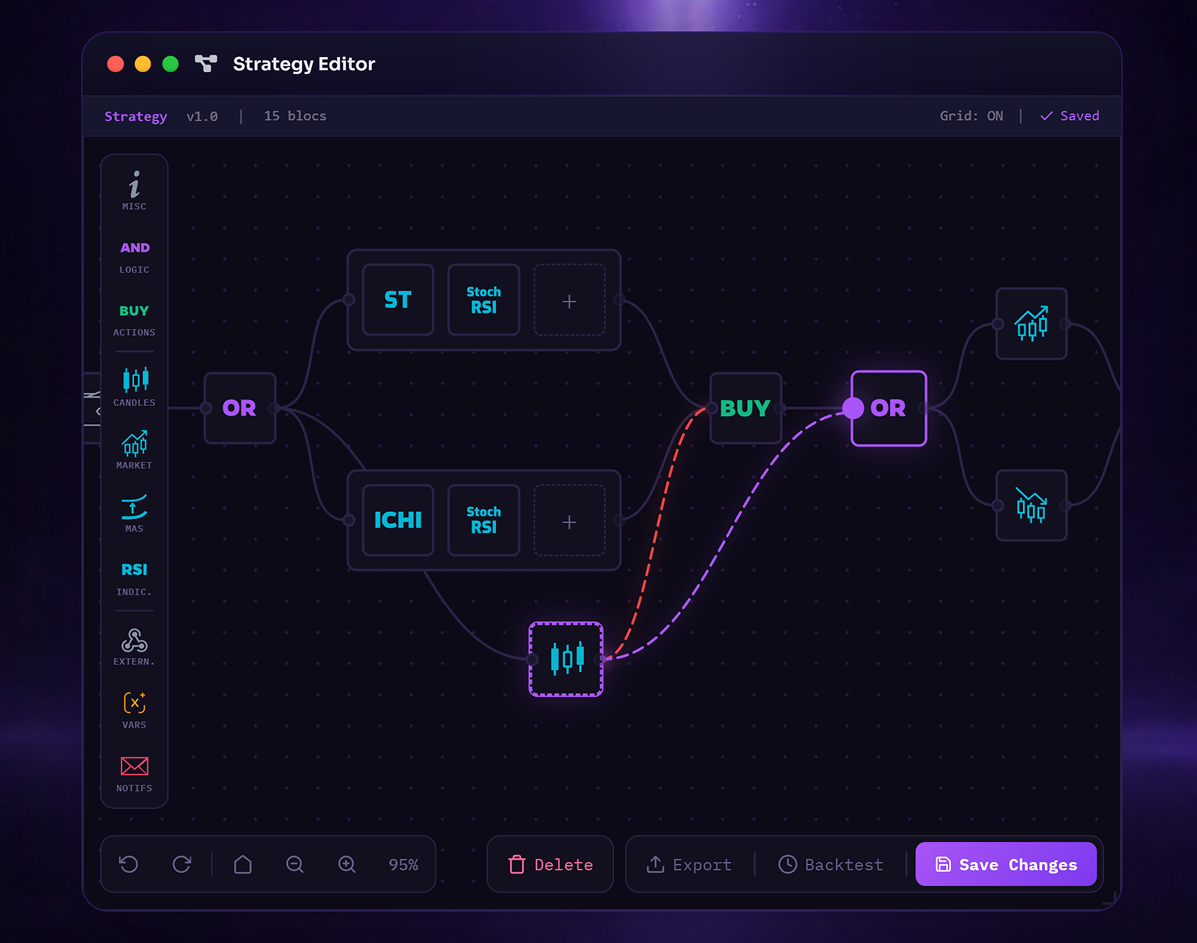
Task: Click the 95% zoom level control
Action: pyautogui.click(x=404, y=864)
